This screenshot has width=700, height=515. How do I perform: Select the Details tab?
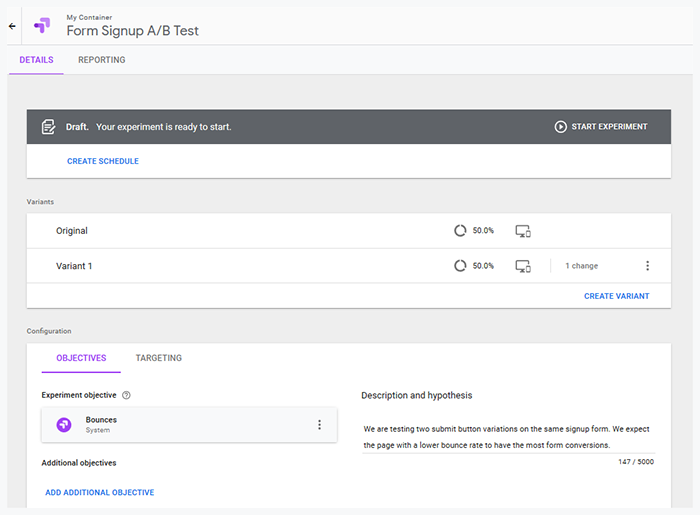(x=36, y=60)
